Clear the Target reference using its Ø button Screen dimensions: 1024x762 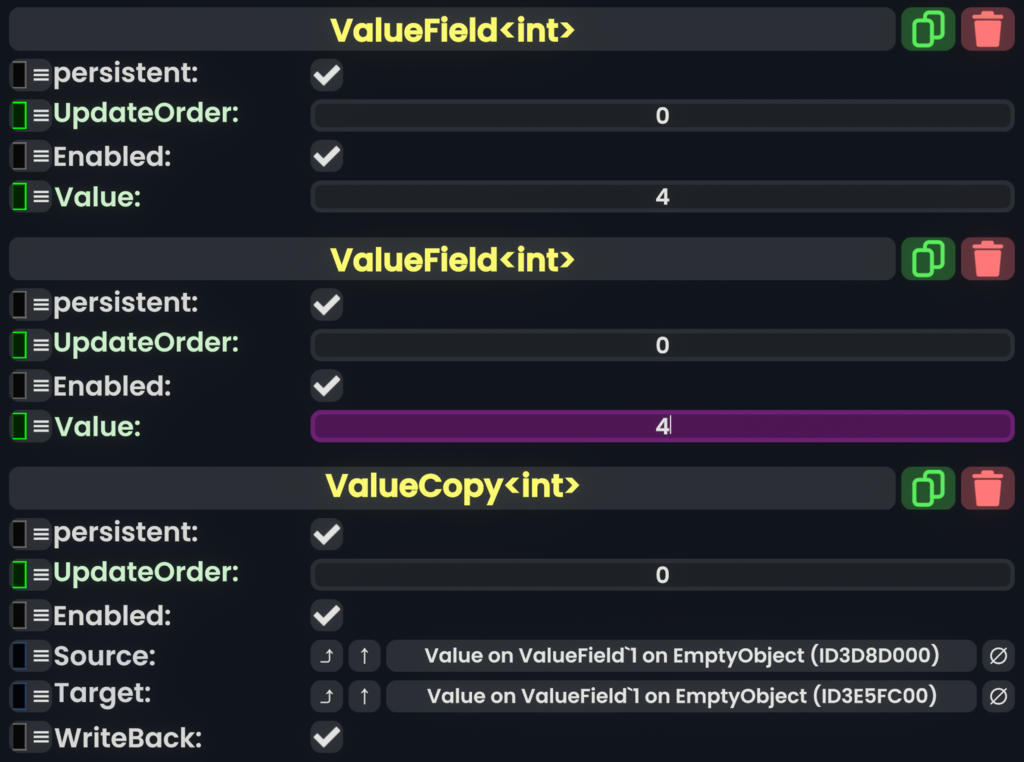[x=997, y=696]
